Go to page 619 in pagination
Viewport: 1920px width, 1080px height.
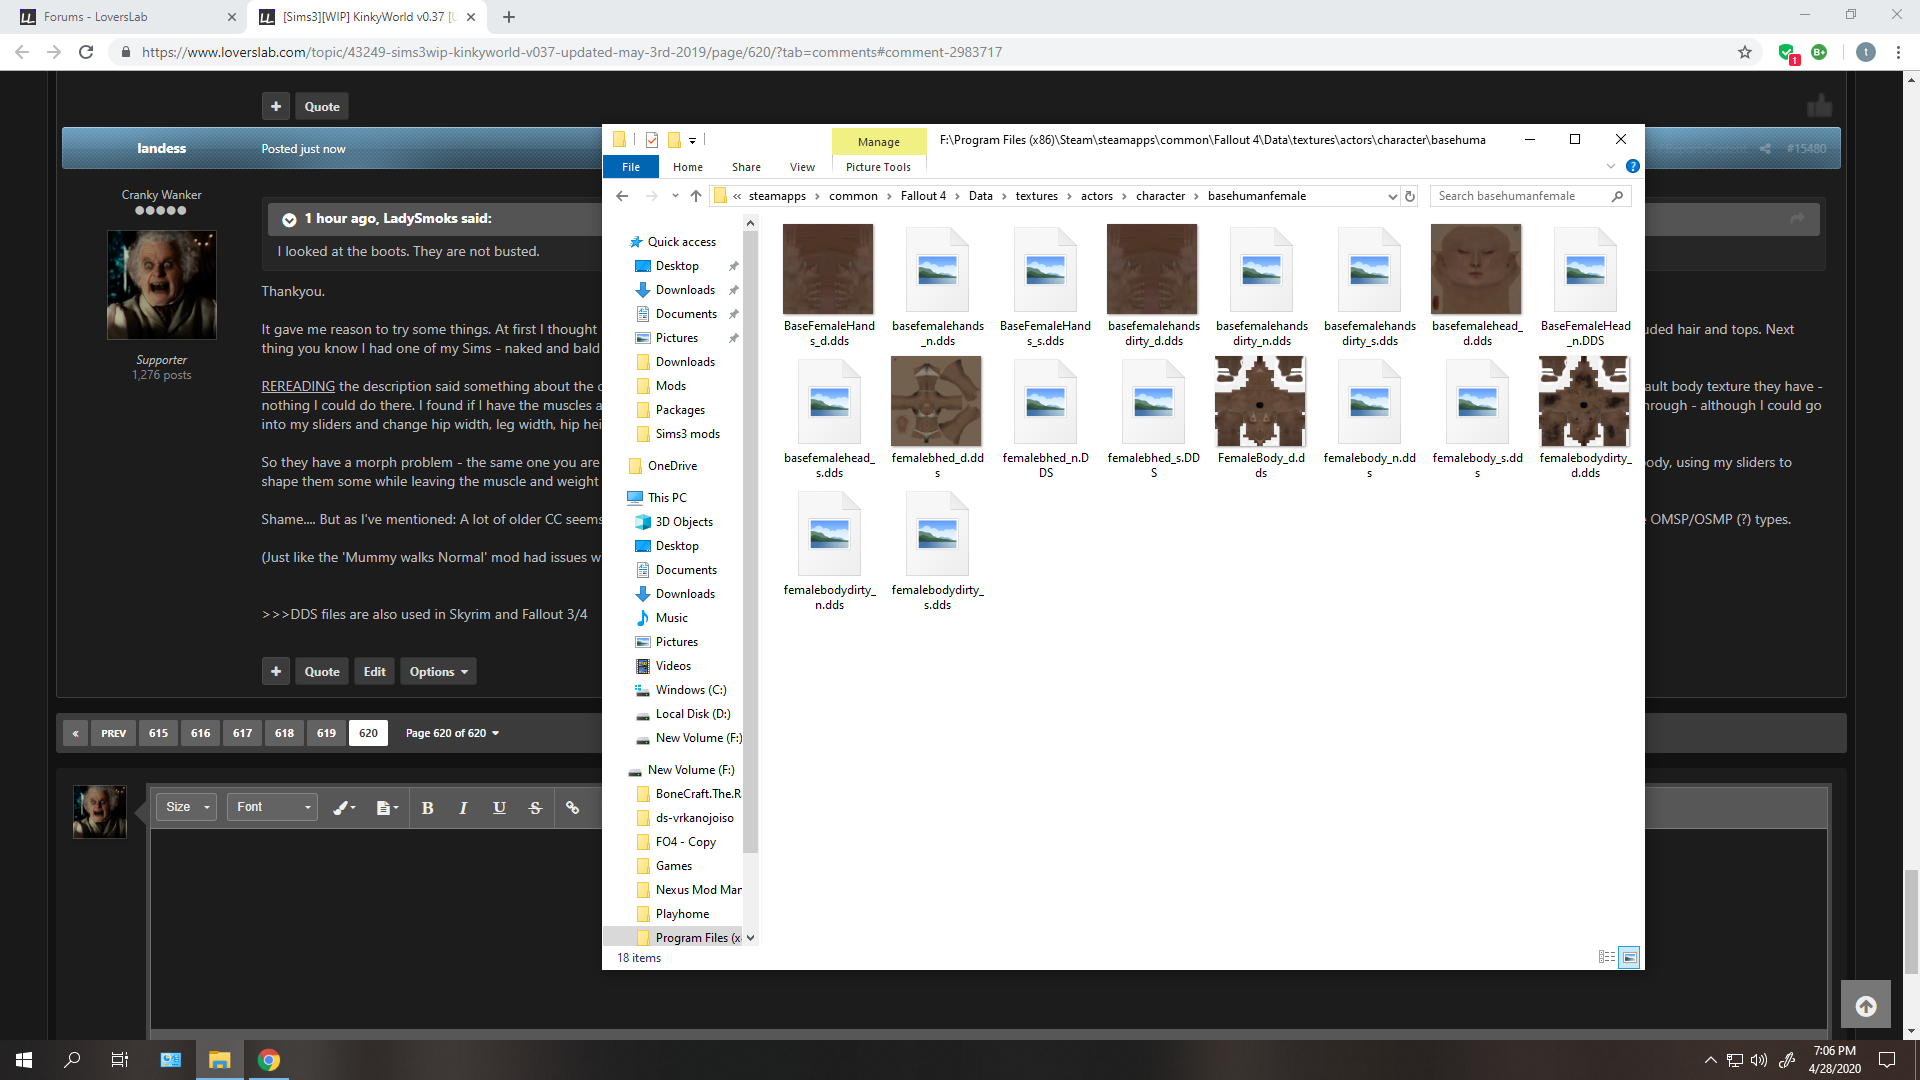[x=326, y=733]
